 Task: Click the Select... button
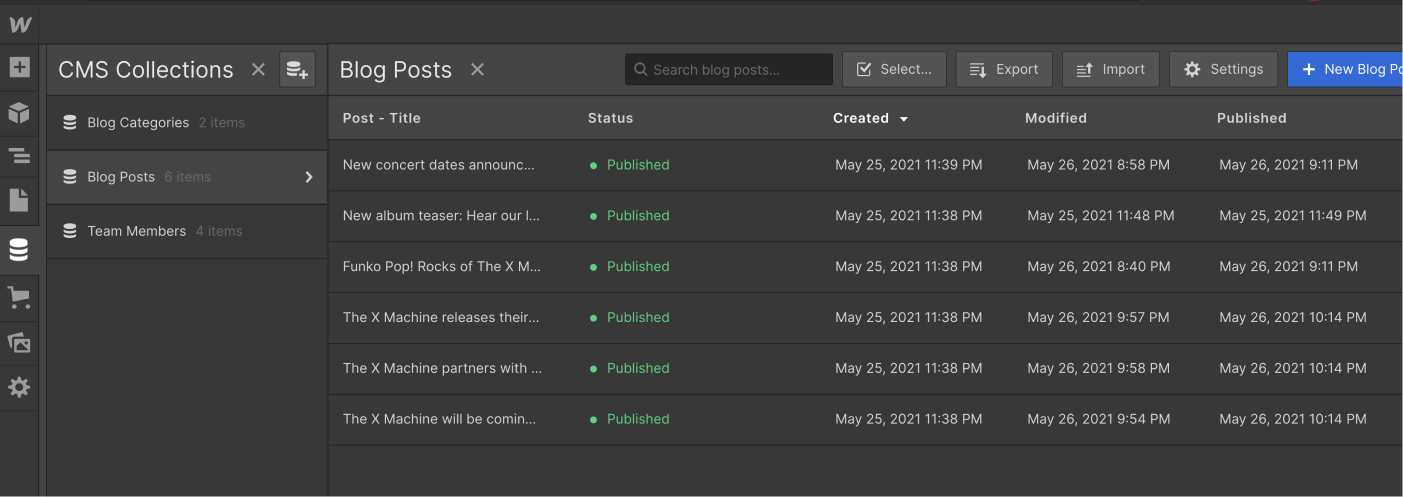pyautogui.click(x=894, y=69)
